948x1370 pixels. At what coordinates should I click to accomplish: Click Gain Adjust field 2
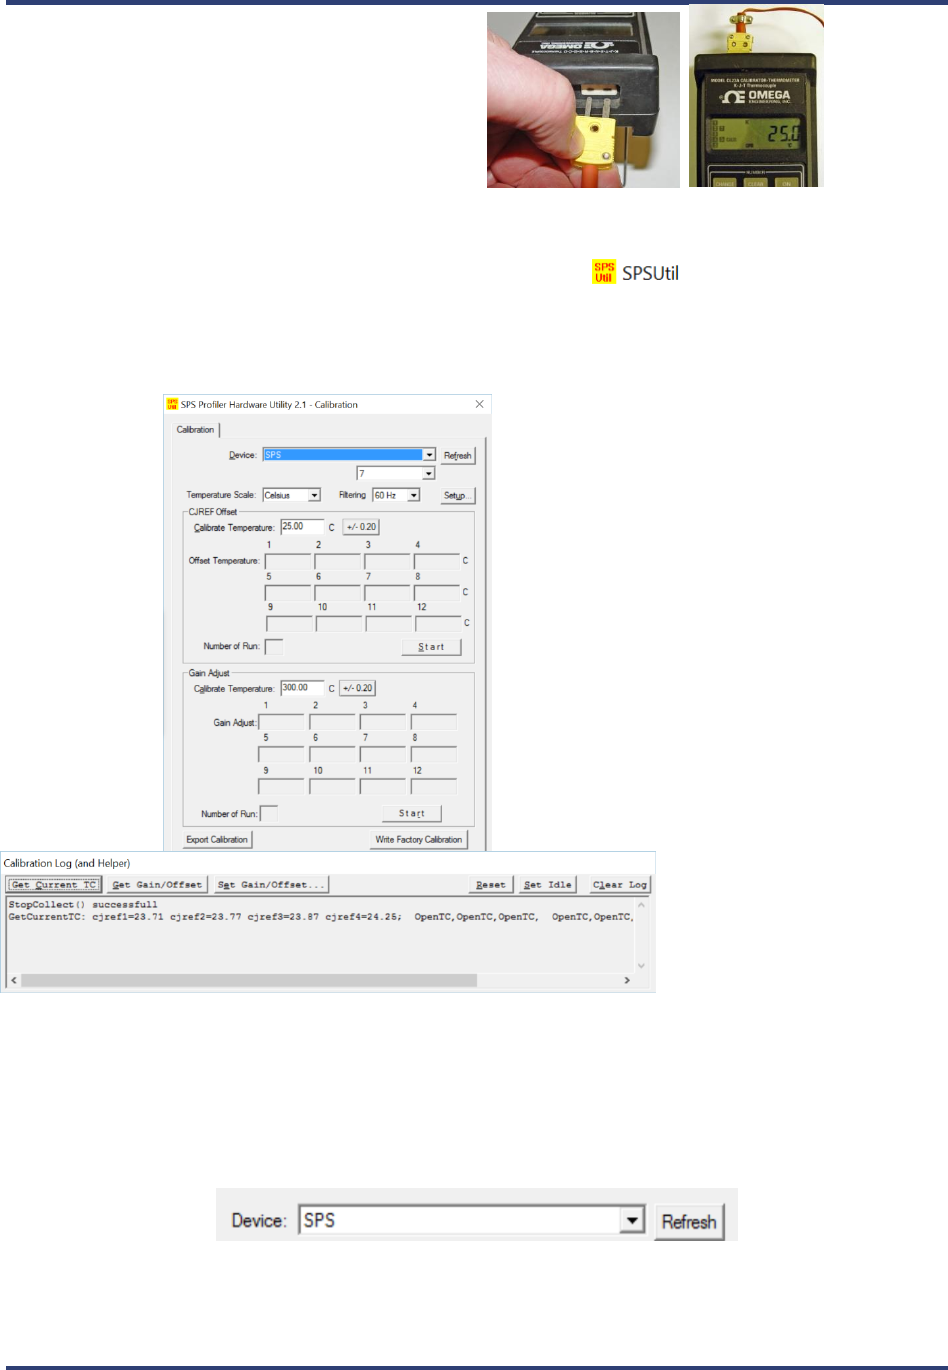tap(332, 722)
